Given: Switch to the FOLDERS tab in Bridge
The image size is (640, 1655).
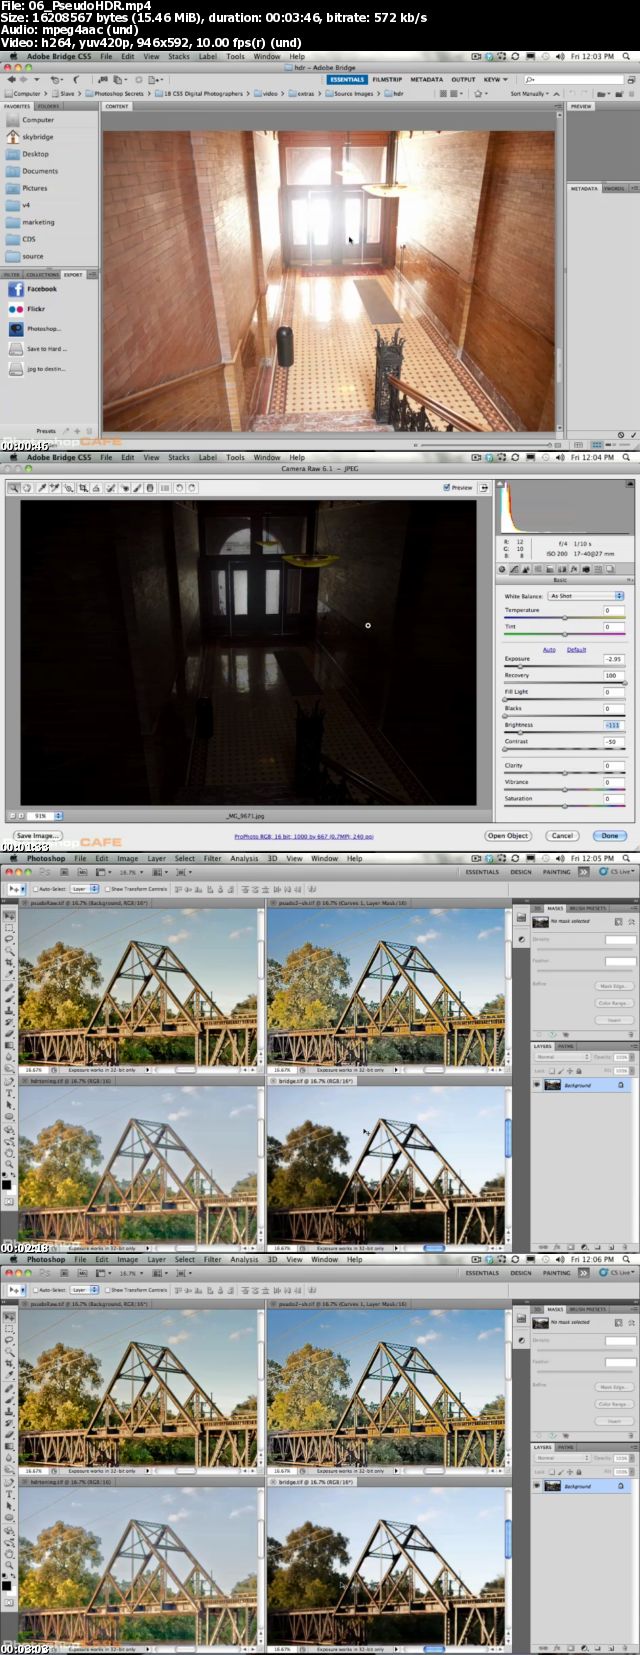Looking at the screenshot, I should point(48,106).
